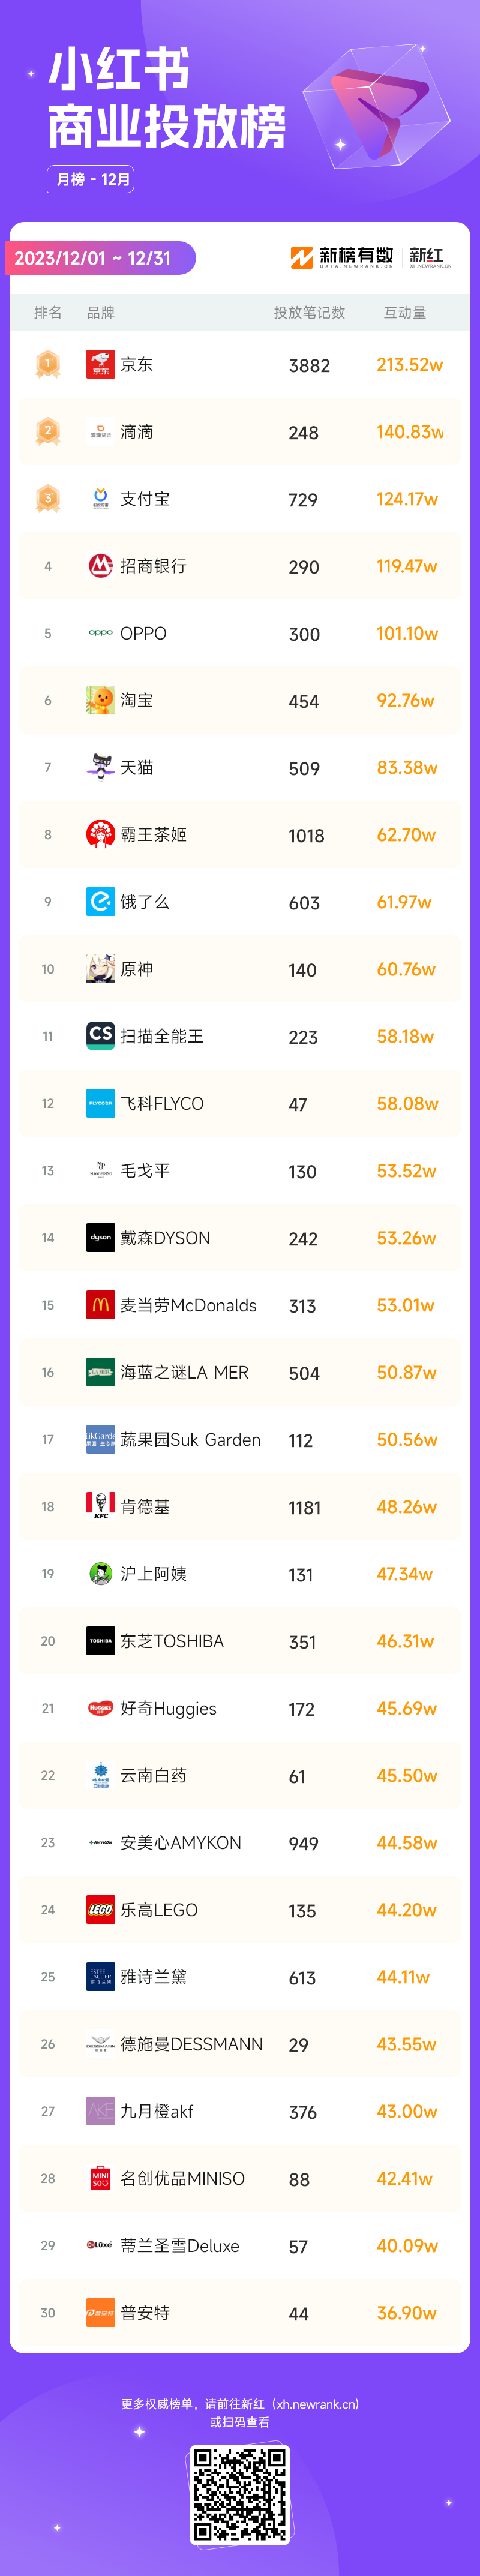Click the 饿了么 blue logo icon
The height and width of the screenshot is (2576, 480).
click(x=101, y=902)
